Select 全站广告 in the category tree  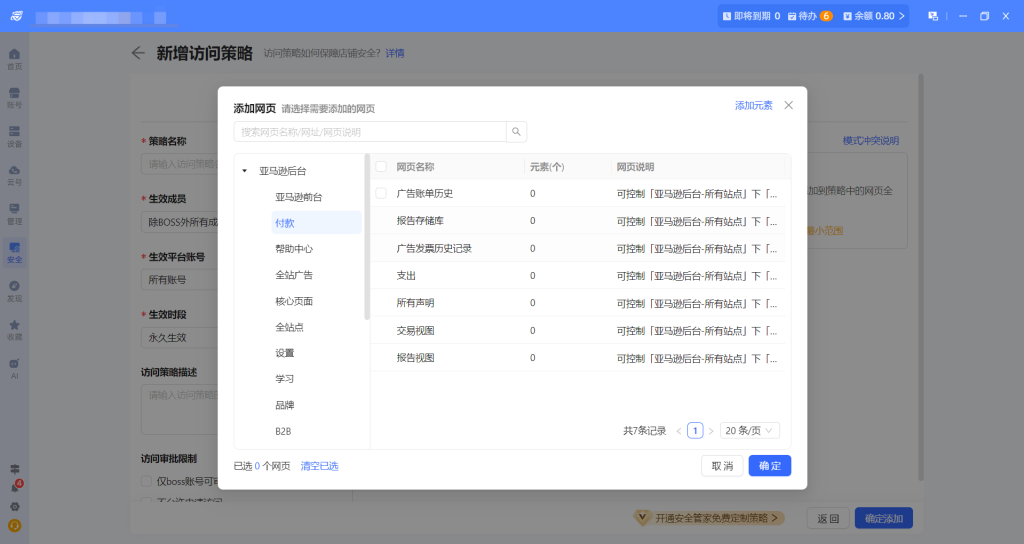click(x=294, y=275)
